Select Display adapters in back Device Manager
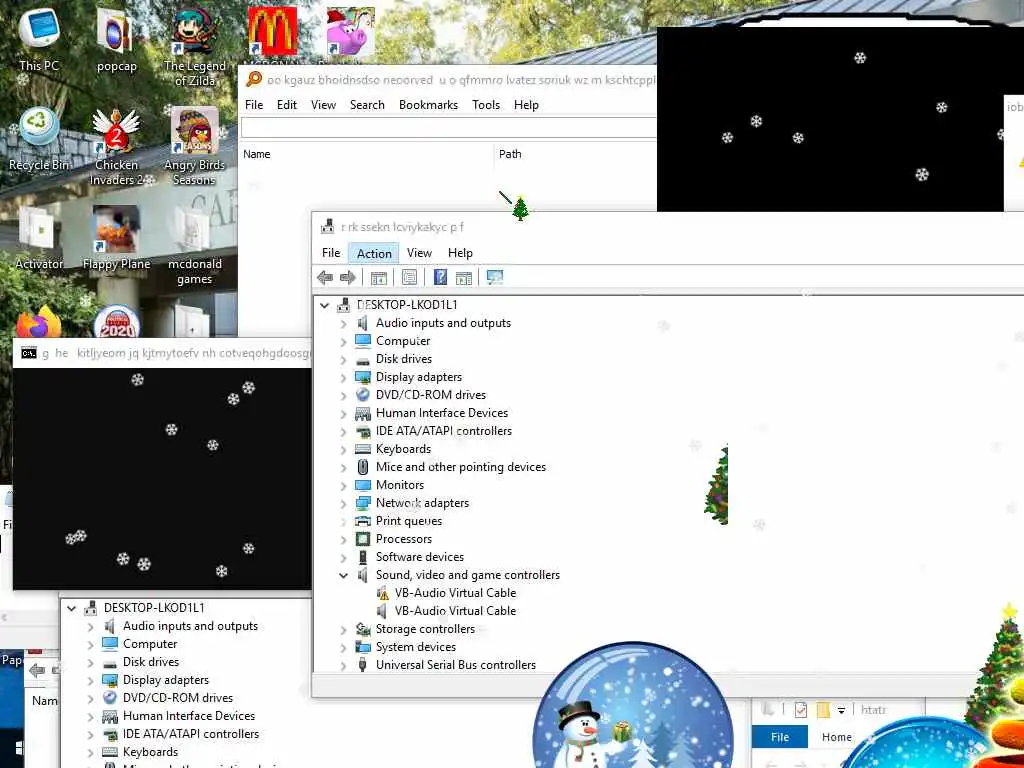1024x768 pixels. [166, 680]
